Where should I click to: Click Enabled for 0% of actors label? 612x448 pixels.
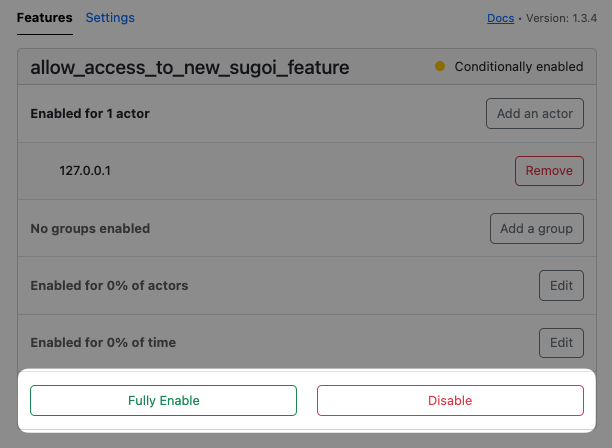[109, 286]
